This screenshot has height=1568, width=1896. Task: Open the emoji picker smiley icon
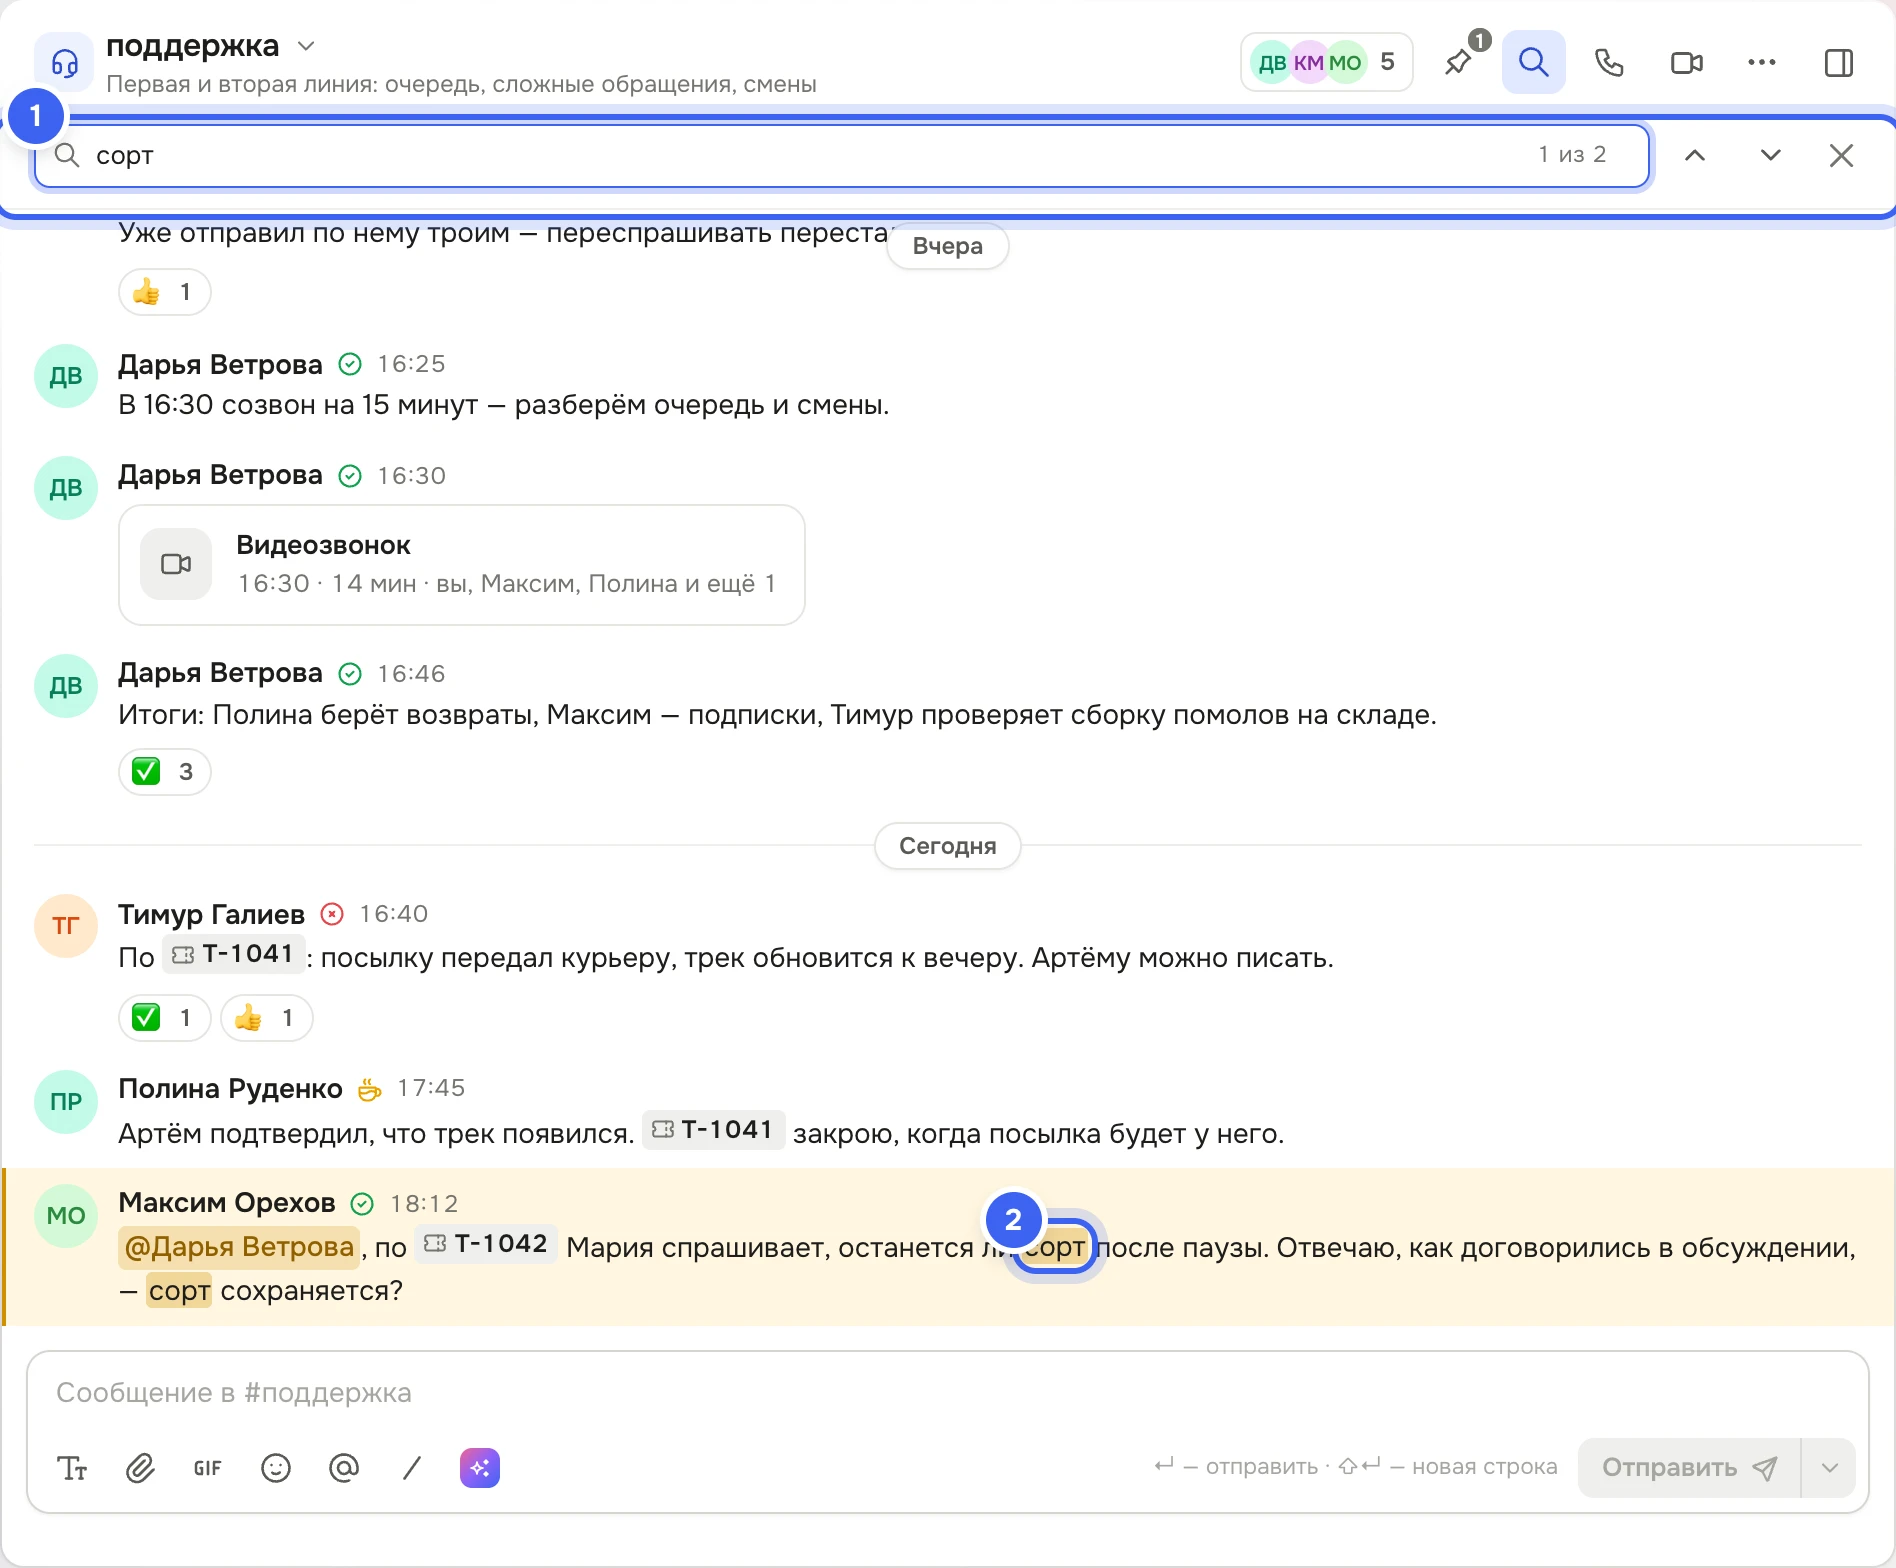point(276,1468)
